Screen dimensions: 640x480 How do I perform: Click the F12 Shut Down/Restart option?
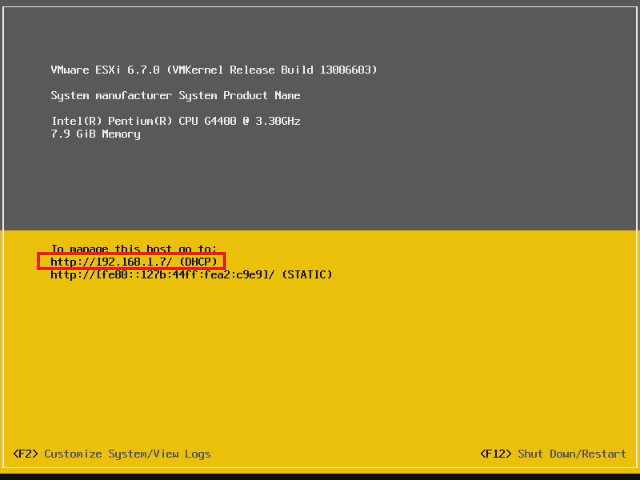[553, 454]
